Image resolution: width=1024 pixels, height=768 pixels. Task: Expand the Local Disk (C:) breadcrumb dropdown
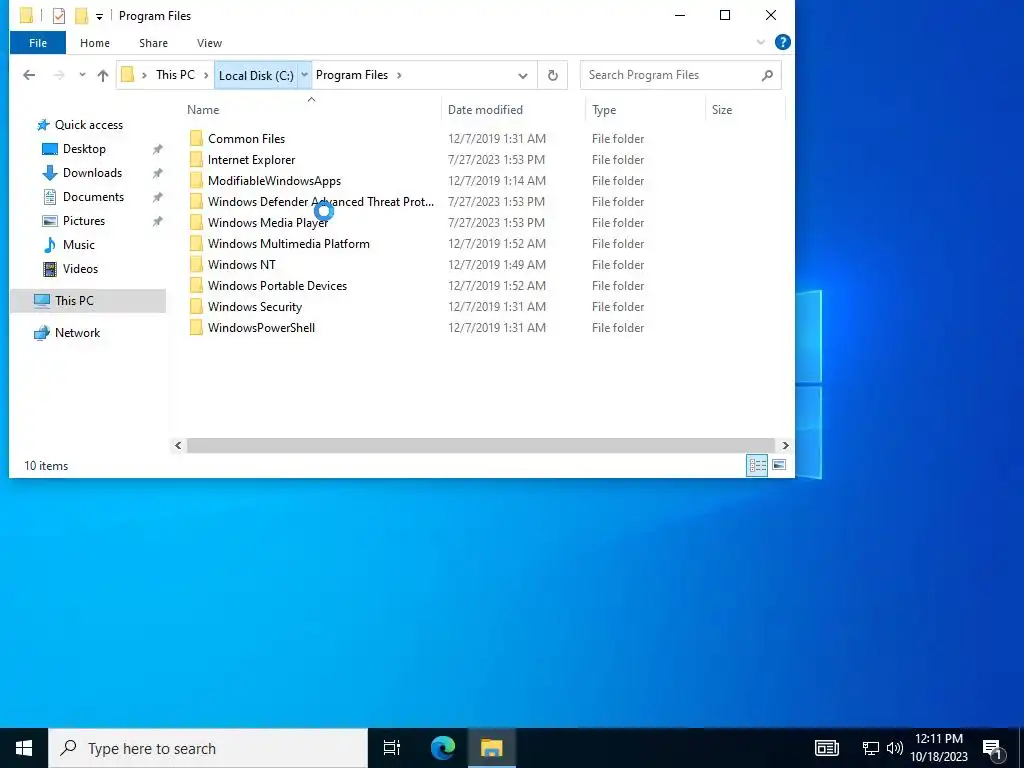[x=304, y=75]
